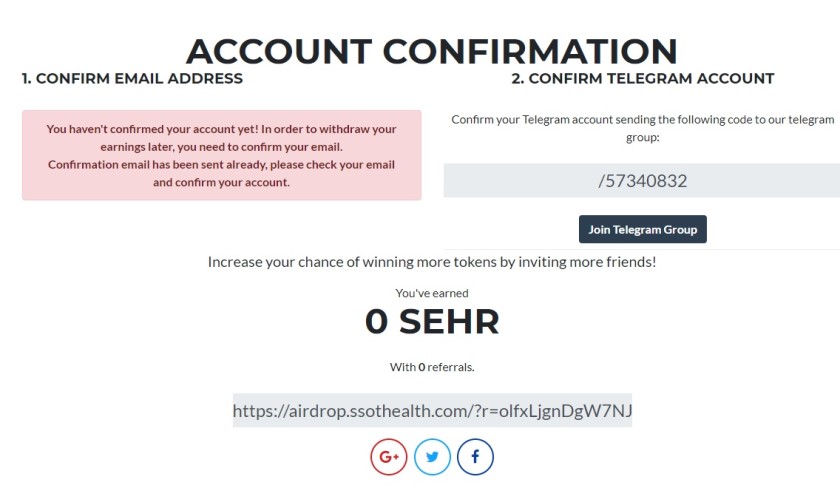Click the "1. Confirm Email Address" heading

point(132,78)
